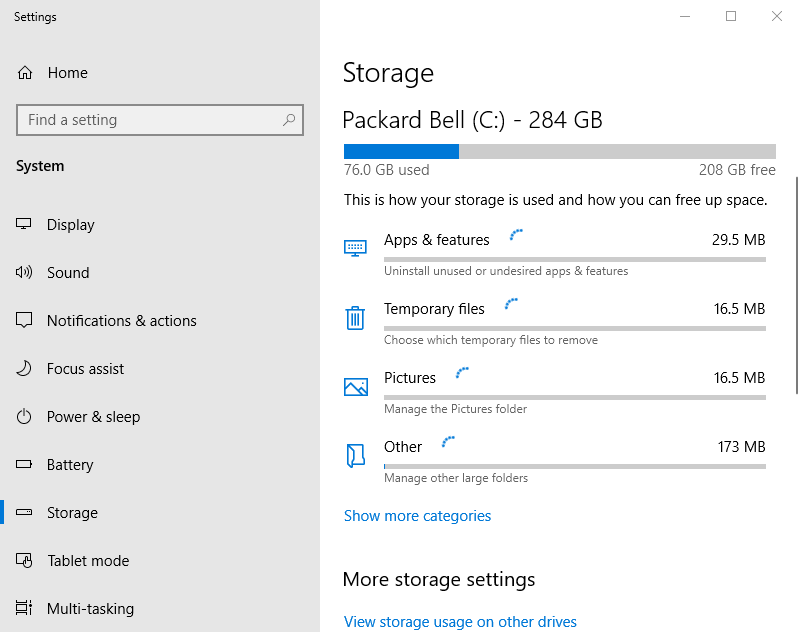Click the Power & sleep icon
This screenshot has height=632, width=800.
[x=24, y=417]
